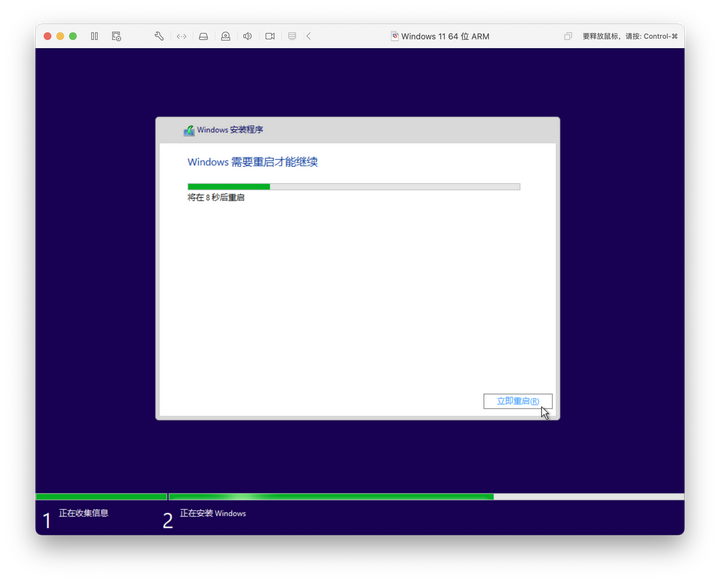The image size is (720, 582).
Task: Click the camera device icon
Action: (x=270, y=36)
